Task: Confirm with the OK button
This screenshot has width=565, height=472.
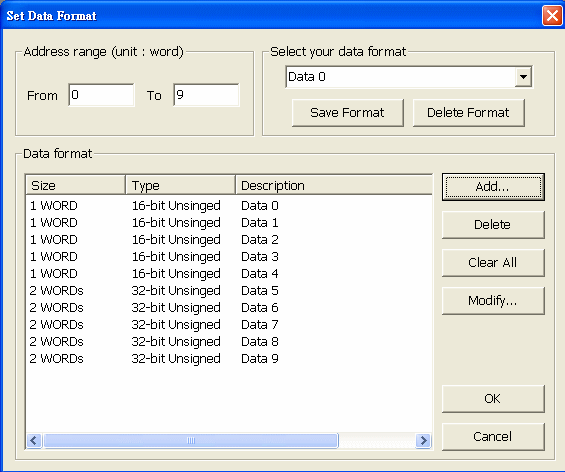Action: pos(493,399)
